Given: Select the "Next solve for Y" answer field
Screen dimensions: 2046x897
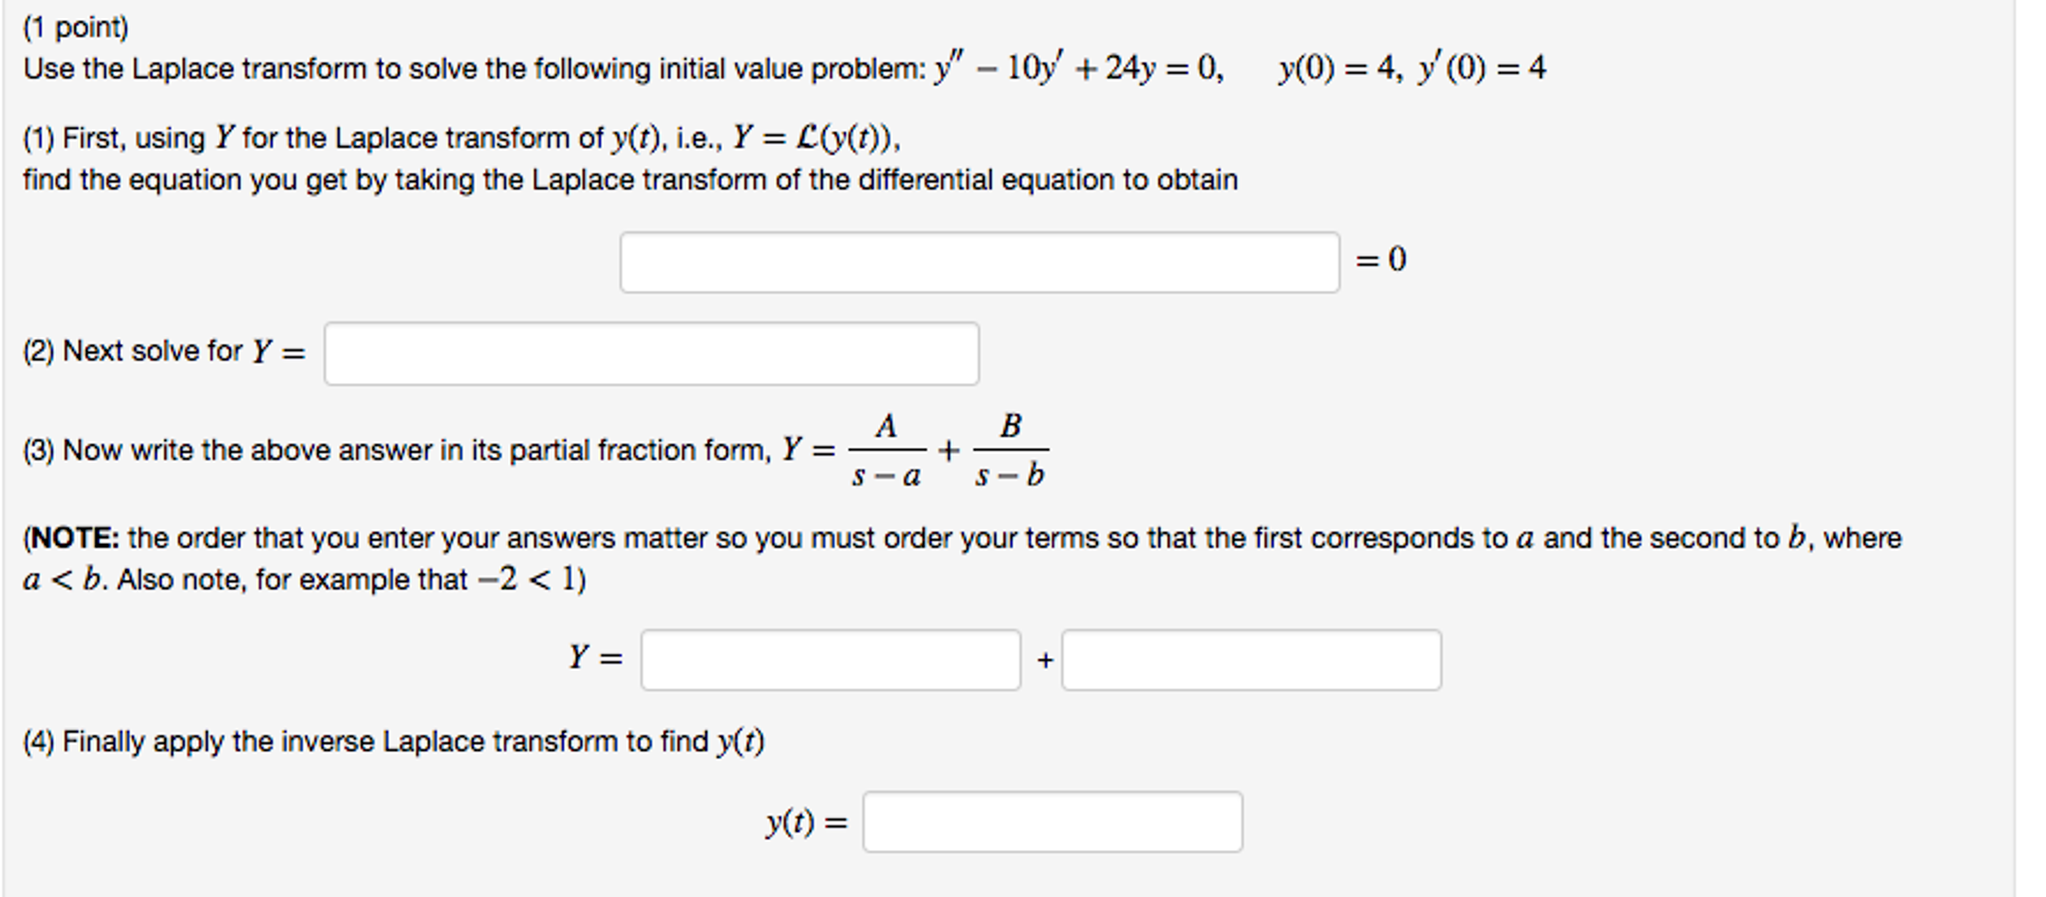Looking at the screenshot, I should click(650, 353).
